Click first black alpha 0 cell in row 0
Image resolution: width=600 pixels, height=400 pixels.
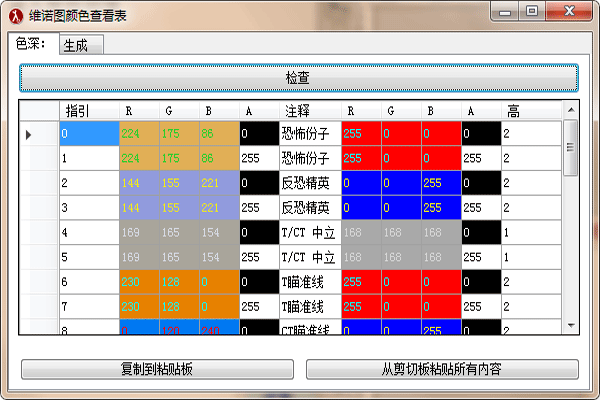tap(259, 134)
